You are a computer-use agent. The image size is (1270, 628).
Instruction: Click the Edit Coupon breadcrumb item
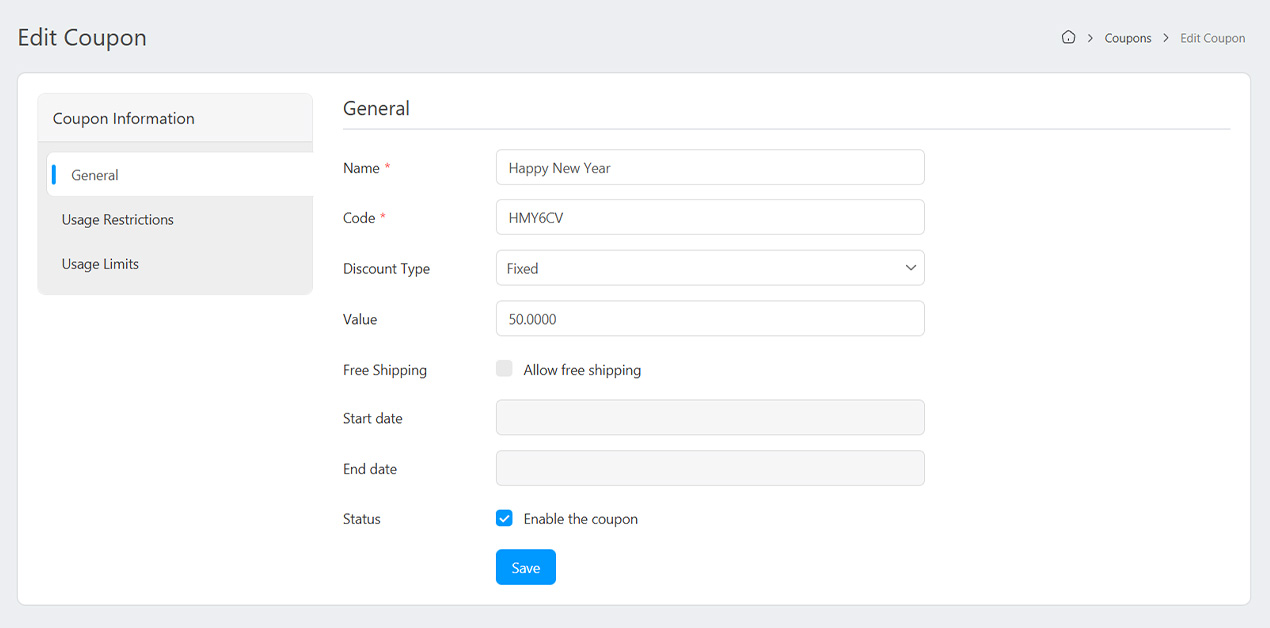coord(1212,38)
